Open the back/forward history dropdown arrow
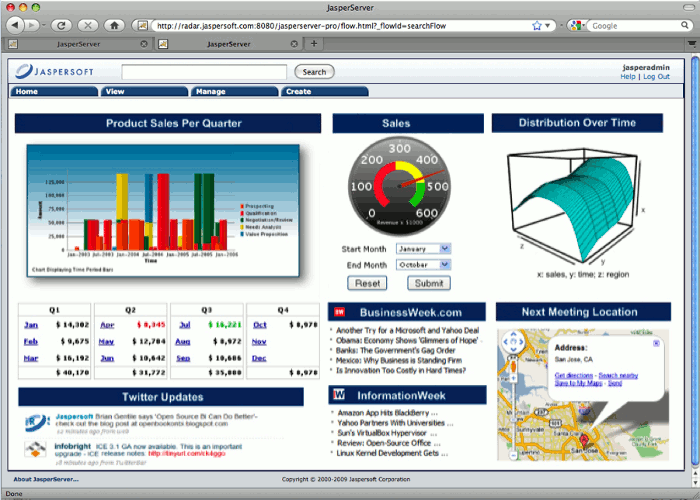 (x=43, y=25)
